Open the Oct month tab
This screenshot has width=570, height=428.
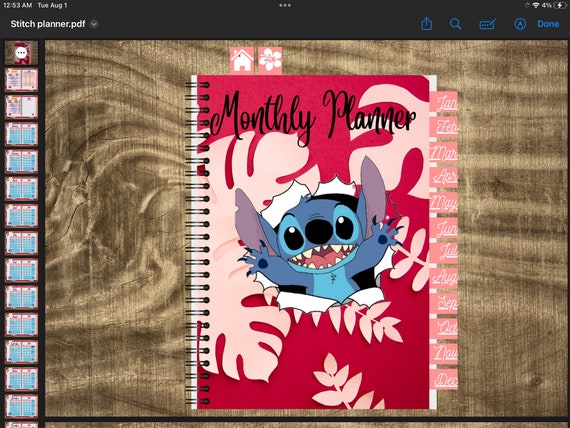click(444, 328)
